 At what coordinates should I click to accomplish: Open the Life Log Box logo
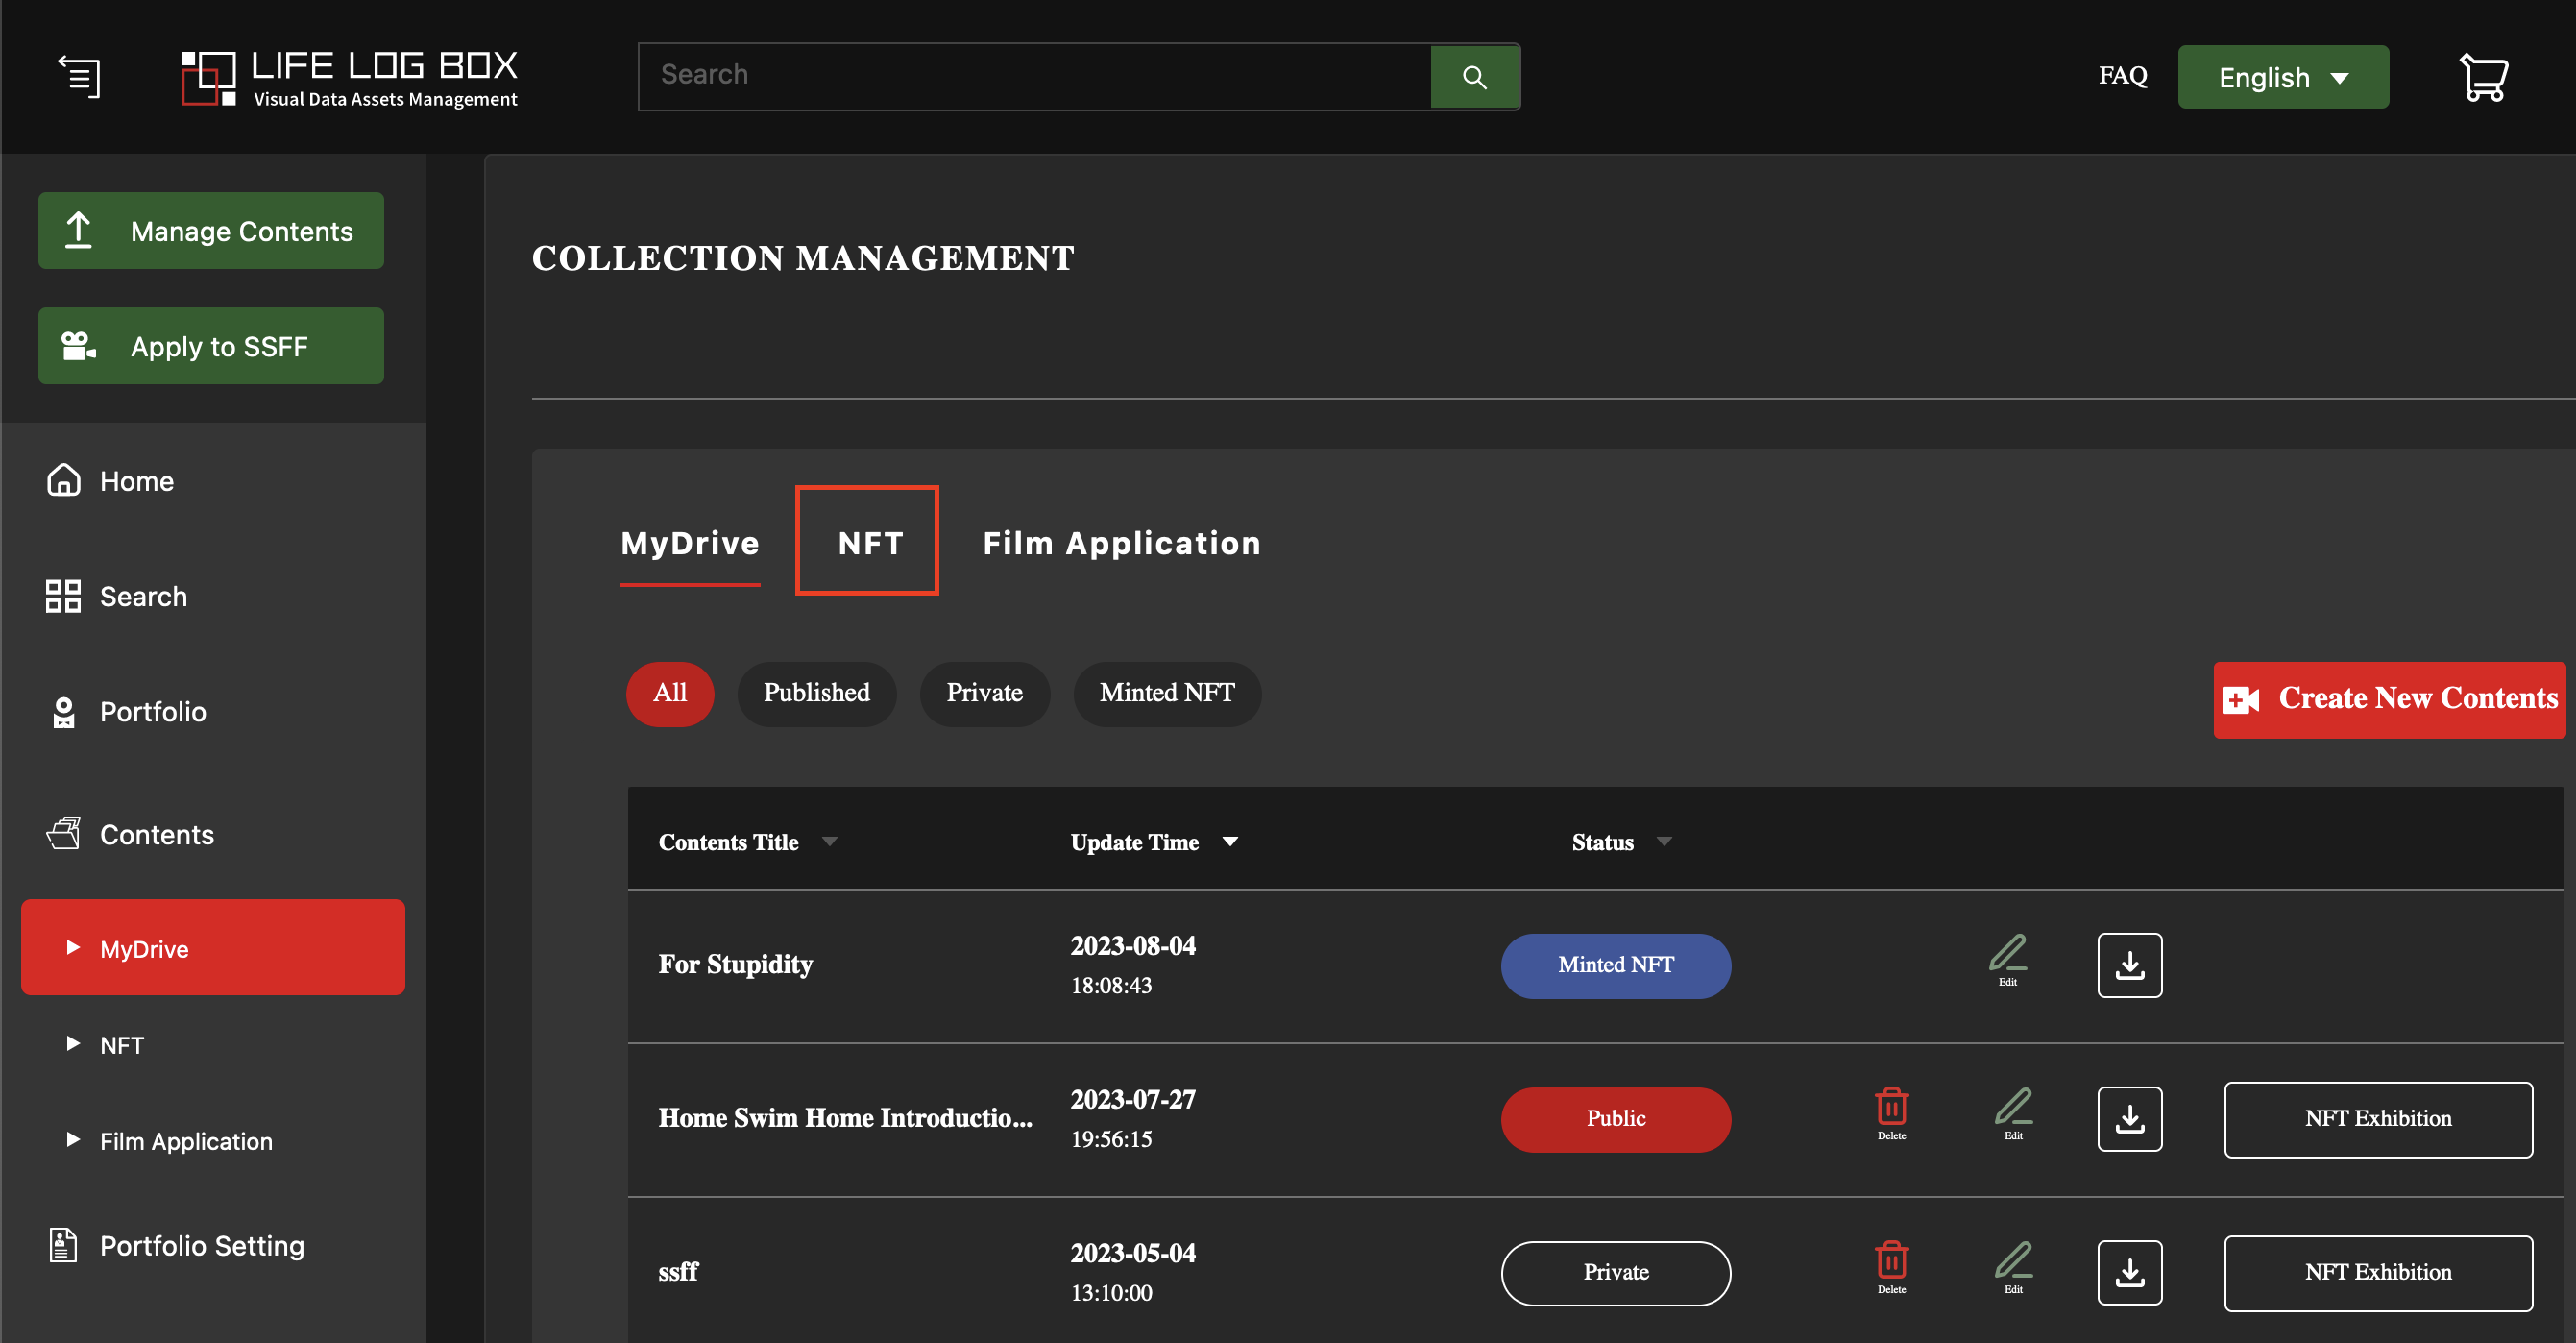point(349,78)
